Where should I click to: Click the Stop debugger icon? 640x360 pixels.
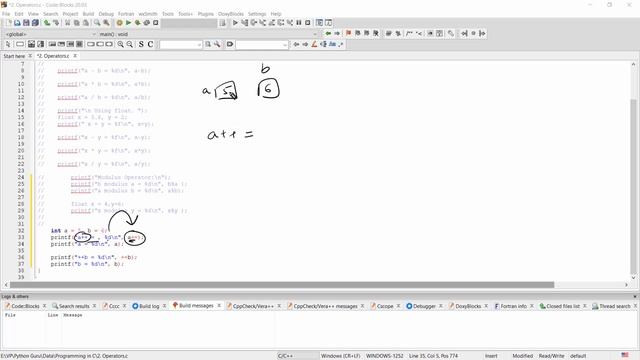click(x=308, y=23)
